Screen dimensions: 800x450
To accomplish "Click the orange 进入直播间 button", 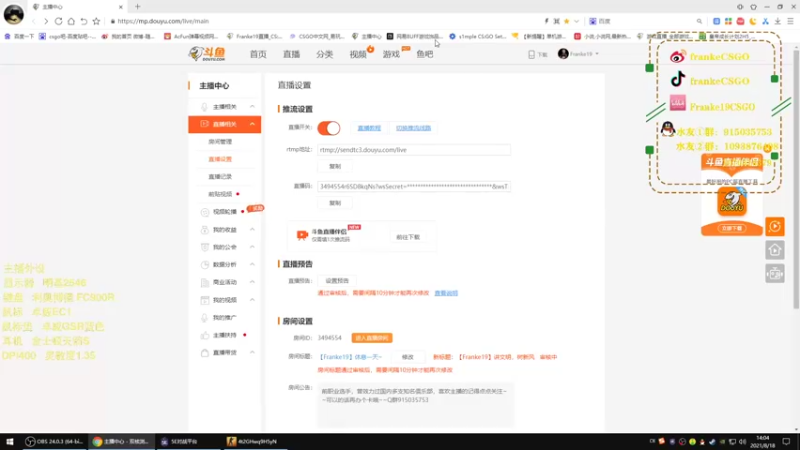I will (372, 338).
